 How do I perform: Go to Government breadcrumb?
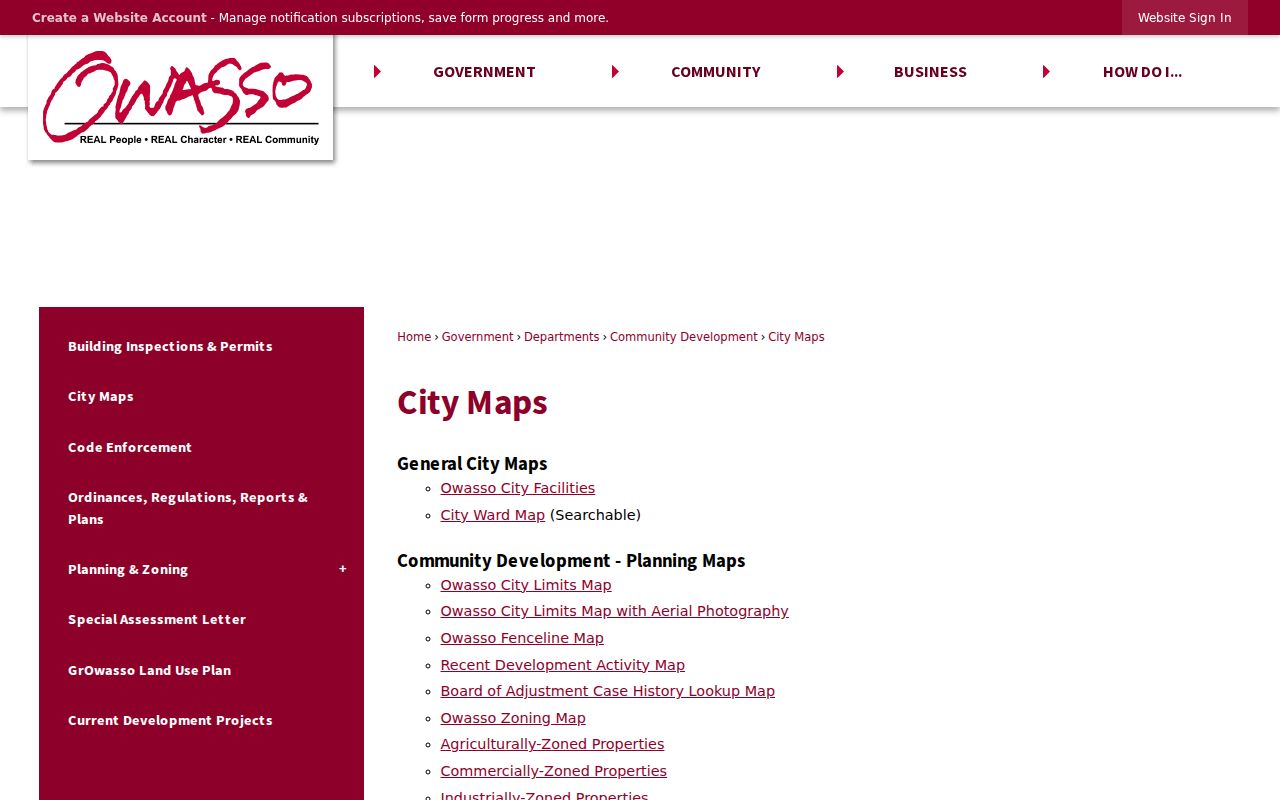pos(477,337)
